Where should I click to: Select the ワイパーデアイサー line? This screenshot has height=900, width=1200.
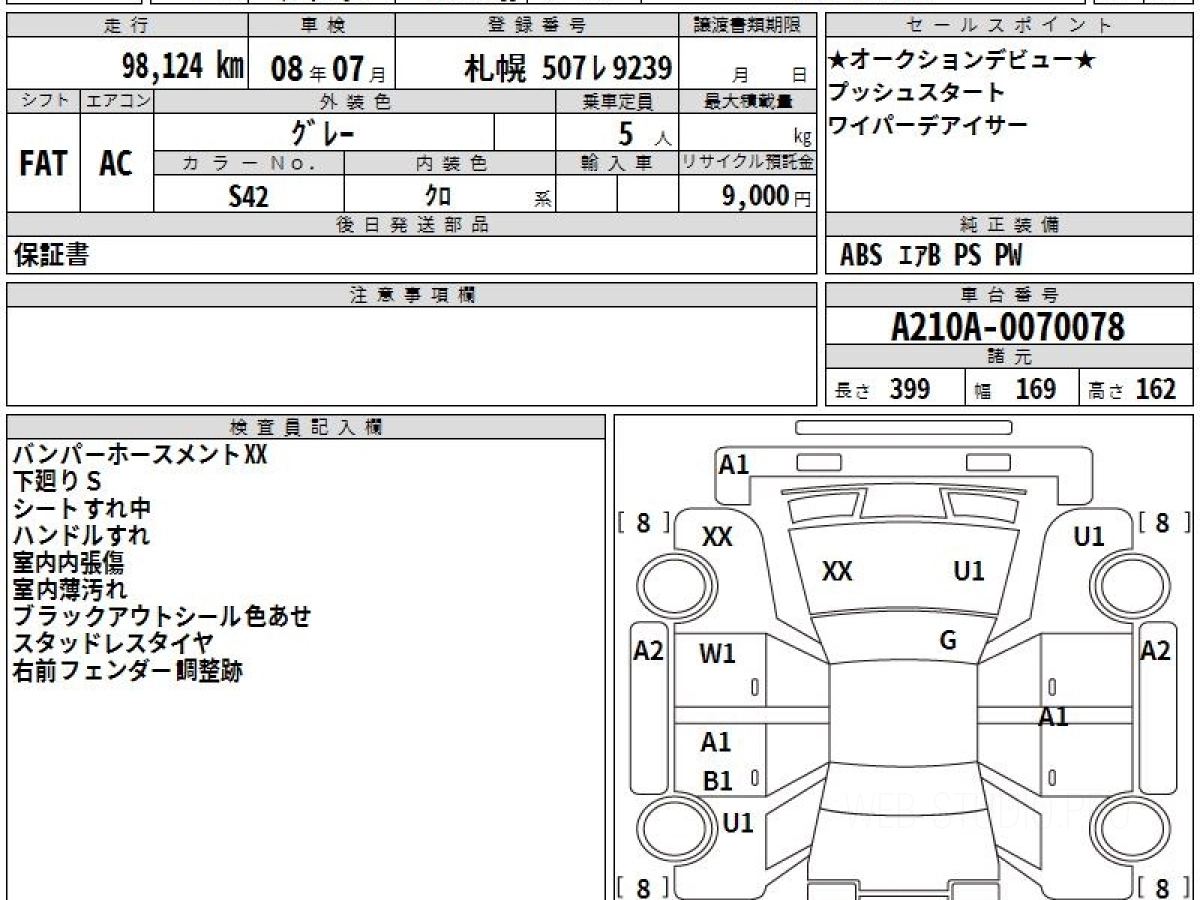point(928,125)
